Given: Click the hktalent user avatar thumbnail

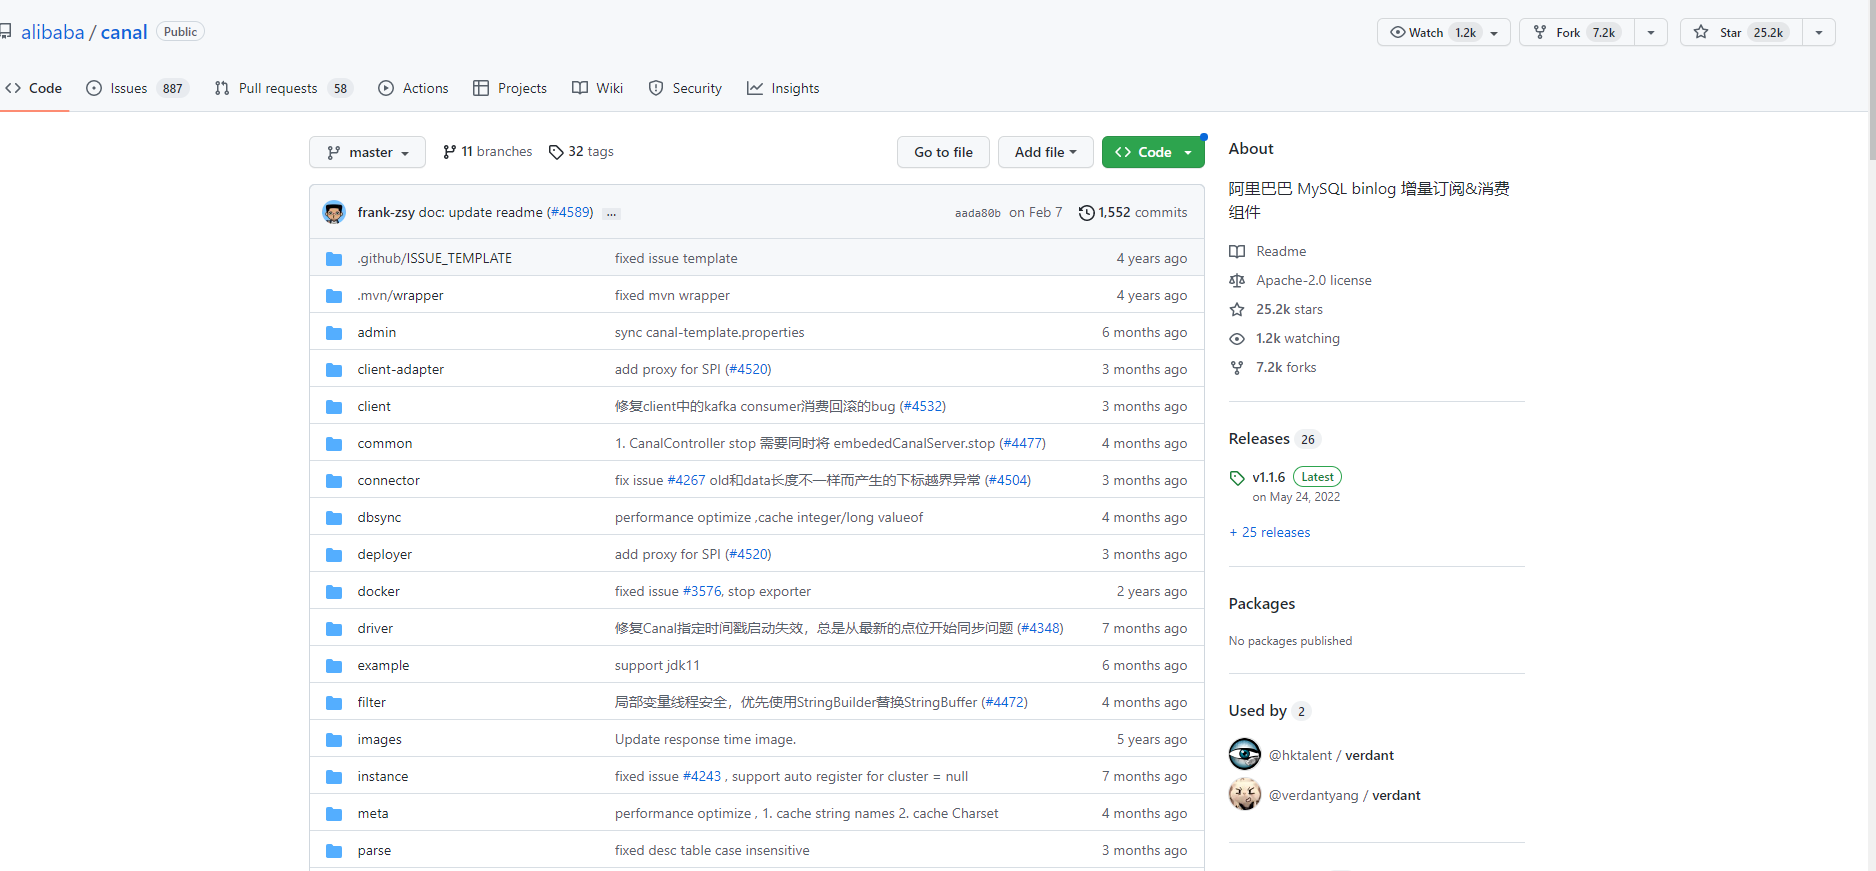Looking at the screenshot, I should tap(1244, 755).
